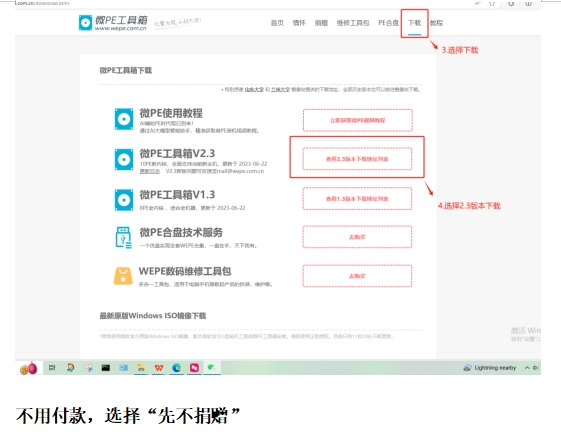The image size is (561, 432).
Task: Expand the system tray hidden icons chevron
Action: click(527, 368)
